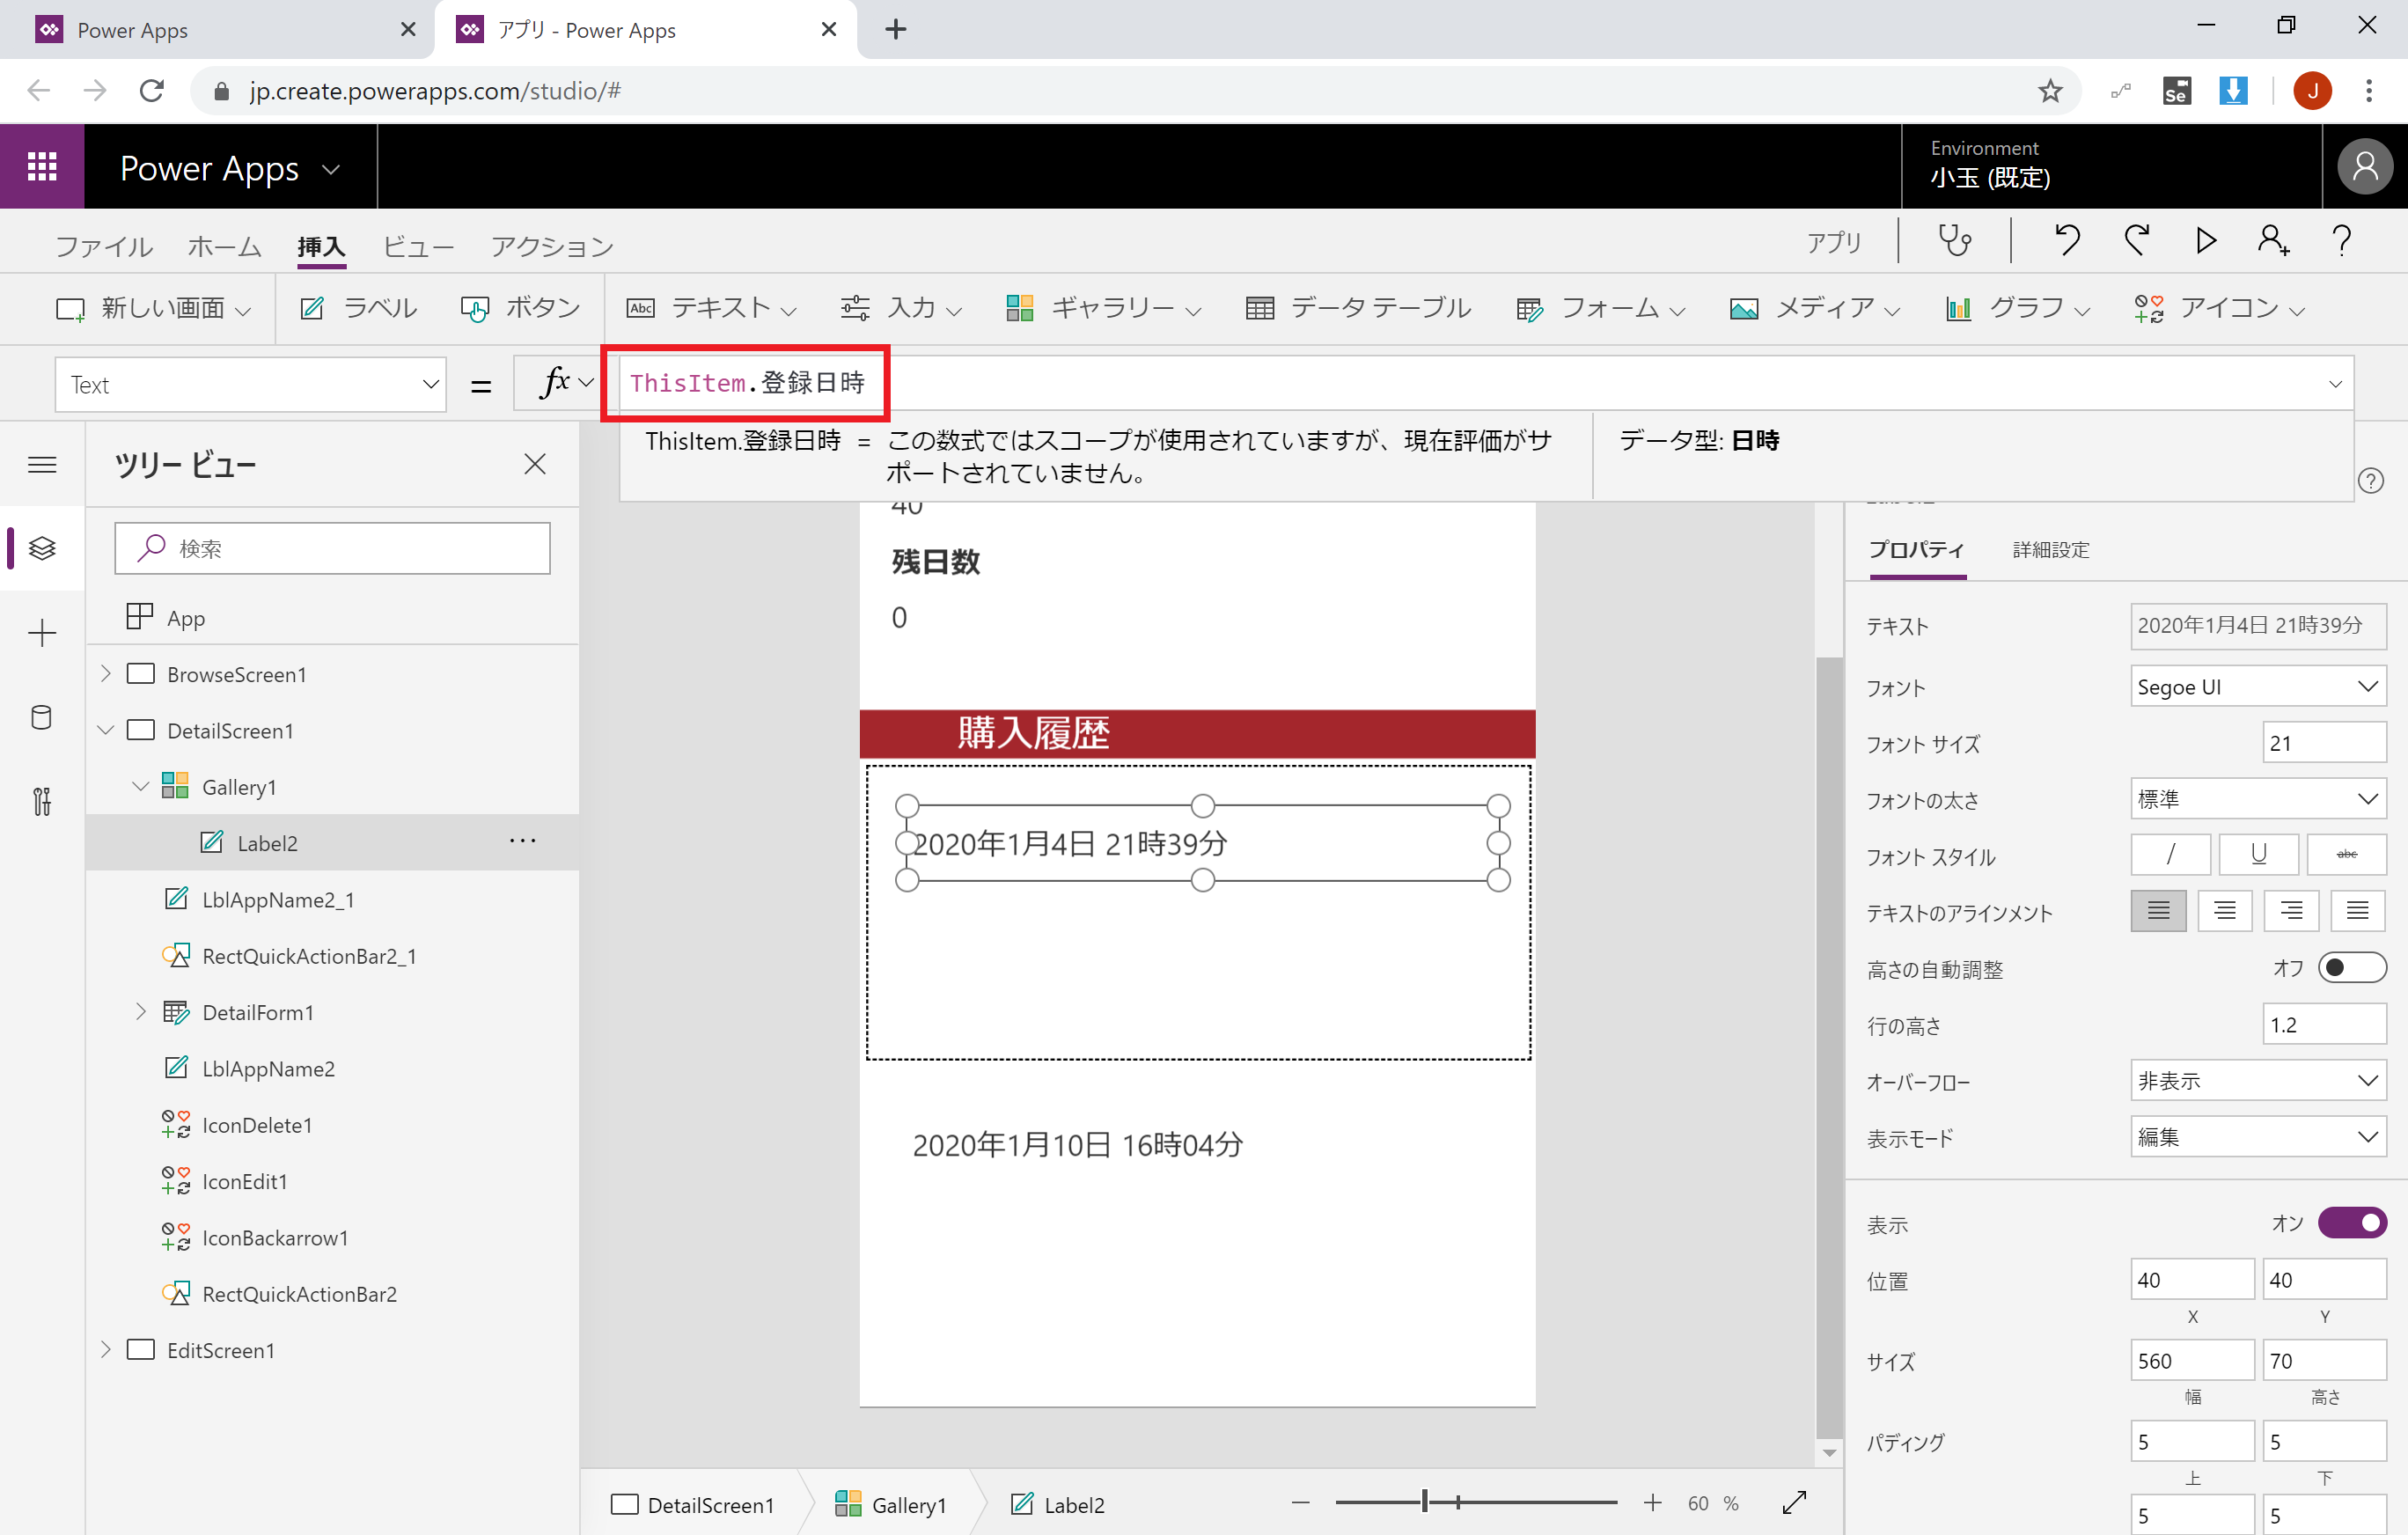Open the Advanced tools icon in sidebar

(x=42, y=801)
